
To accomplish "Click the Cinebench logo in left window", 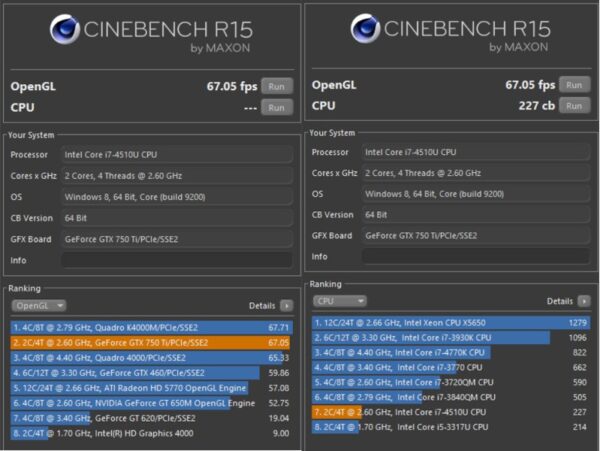I will click(x=64, y=29).
